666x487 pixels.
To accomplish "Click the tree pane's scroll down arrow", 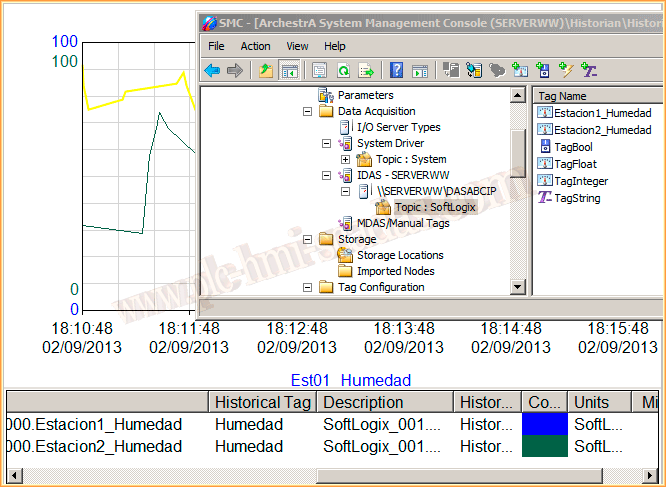I will point(518,288).
